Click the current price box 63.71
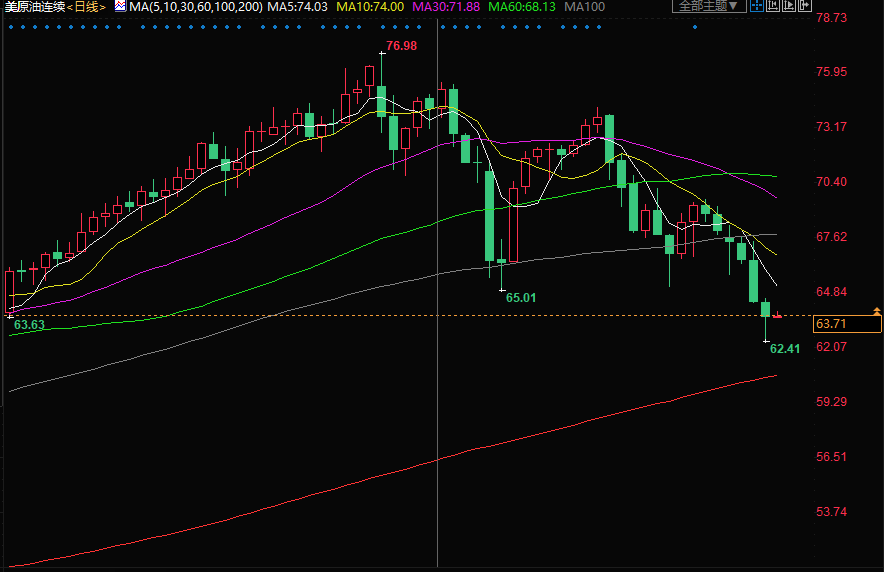 tap(832, 324)
